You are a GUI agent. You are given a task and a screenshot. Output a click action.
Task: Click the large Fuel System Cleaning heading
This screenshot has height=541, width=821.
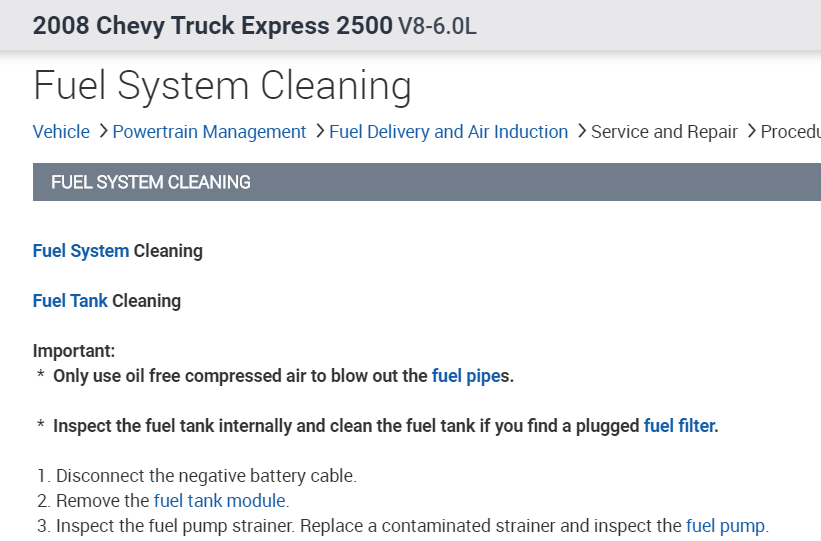coord(222,86)
